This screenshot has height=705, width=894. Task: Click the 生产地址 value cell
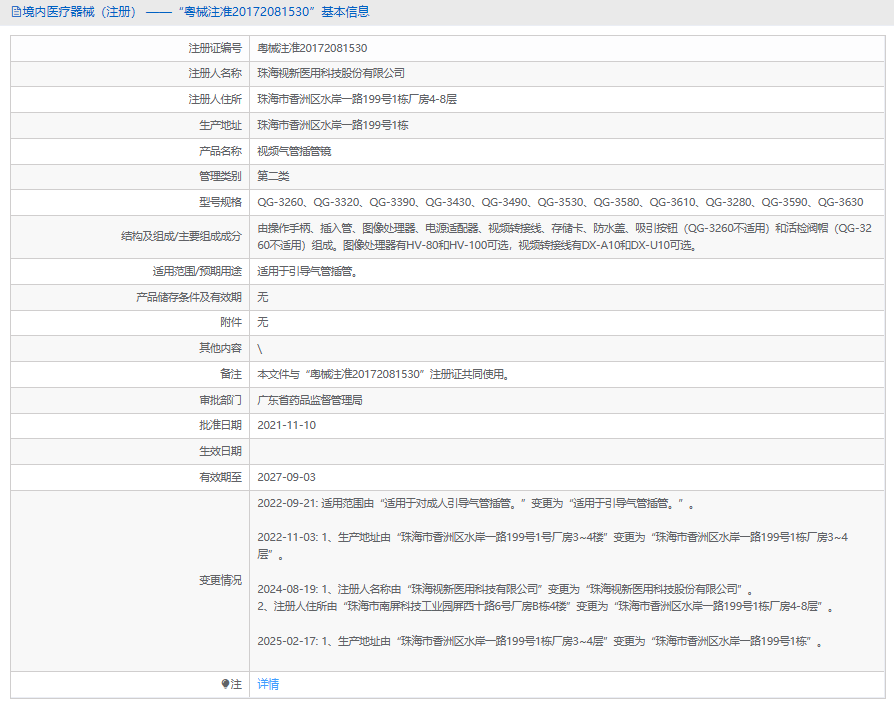(333, 125)
